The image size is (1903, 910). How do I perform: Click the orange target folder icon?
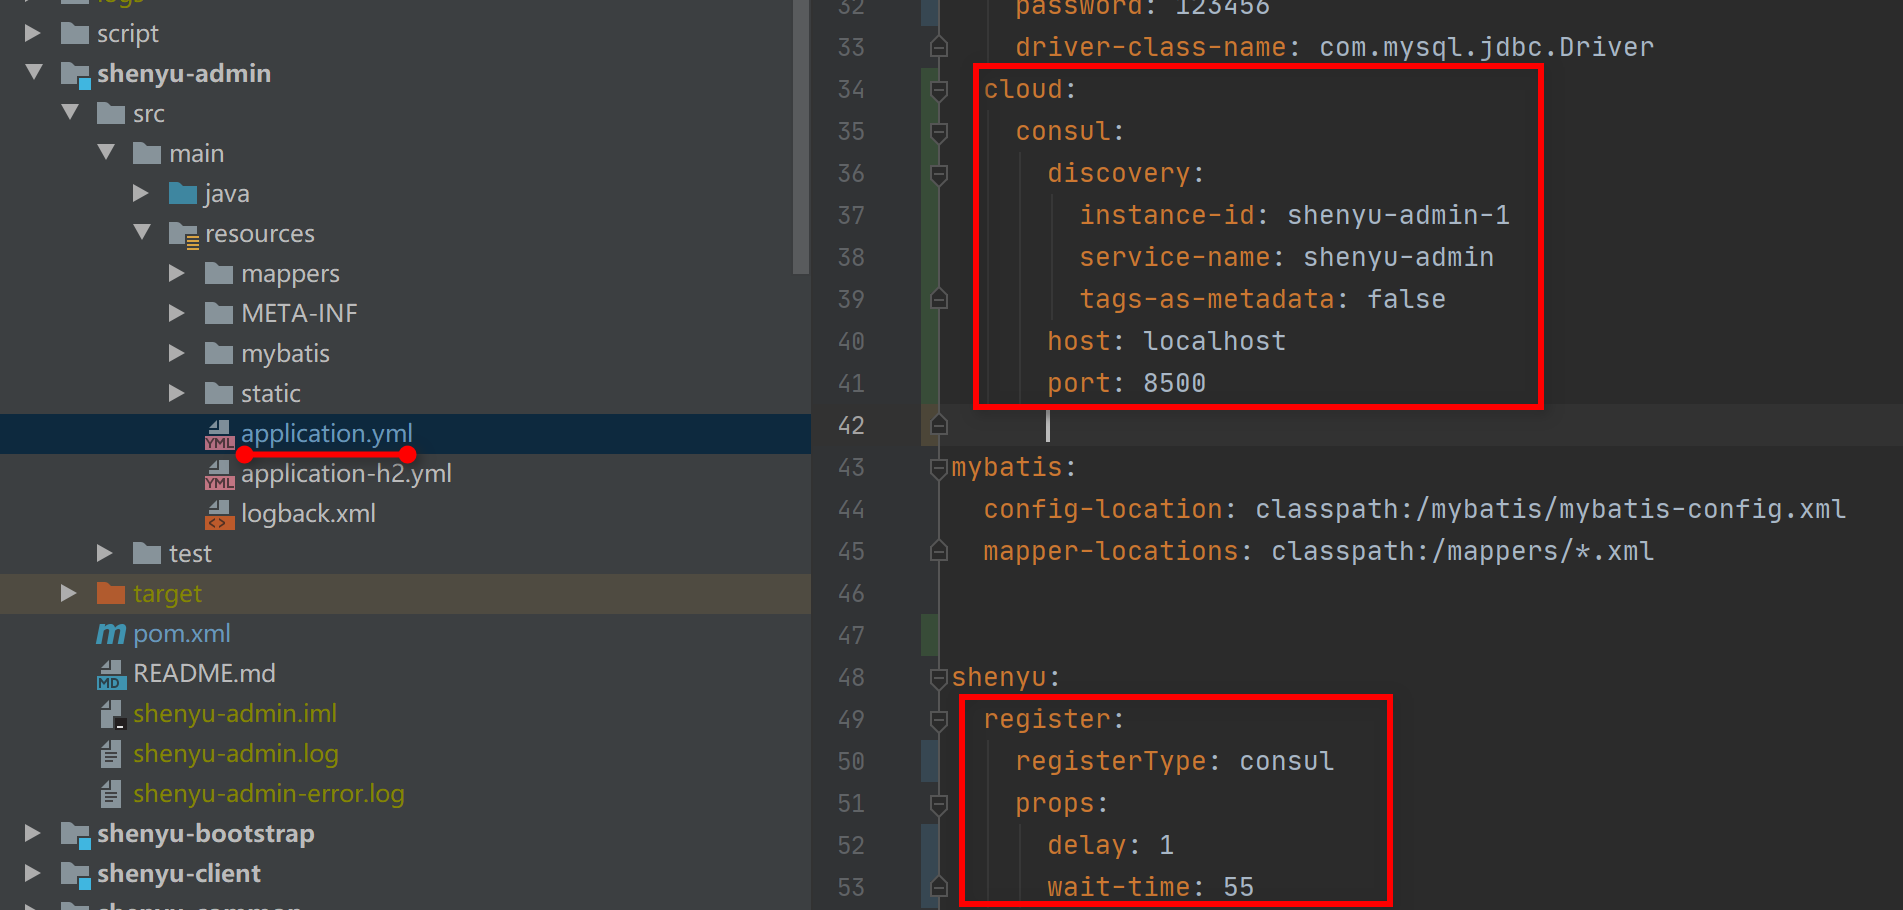click(111, 594)
